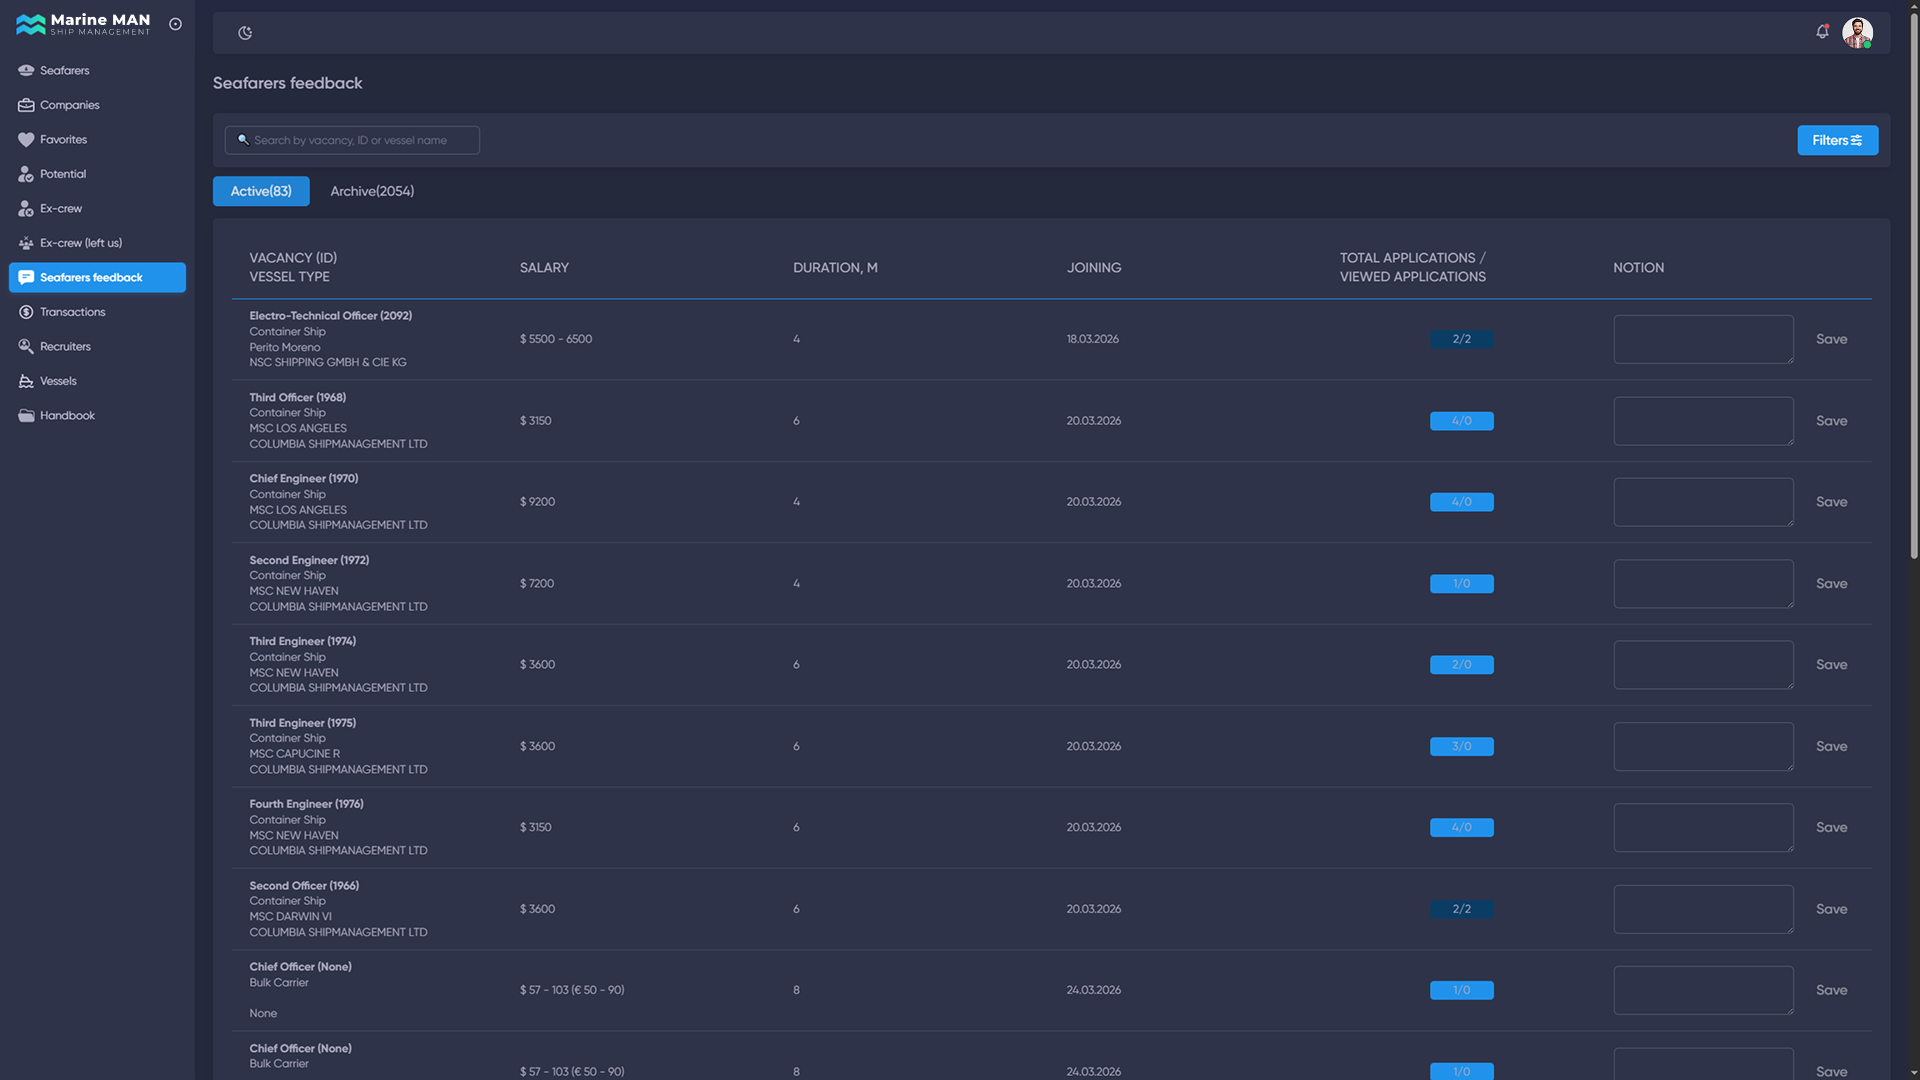This screenshot has height=1080, width=1920.
Task: Open the Seafarers sidebar icon
Action: point(26,71)
